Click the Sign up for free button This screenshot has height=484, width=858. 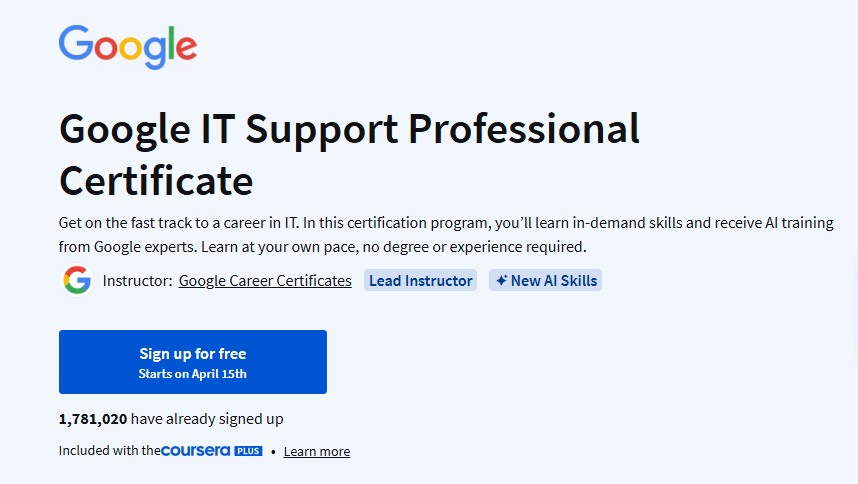point(193,361)
